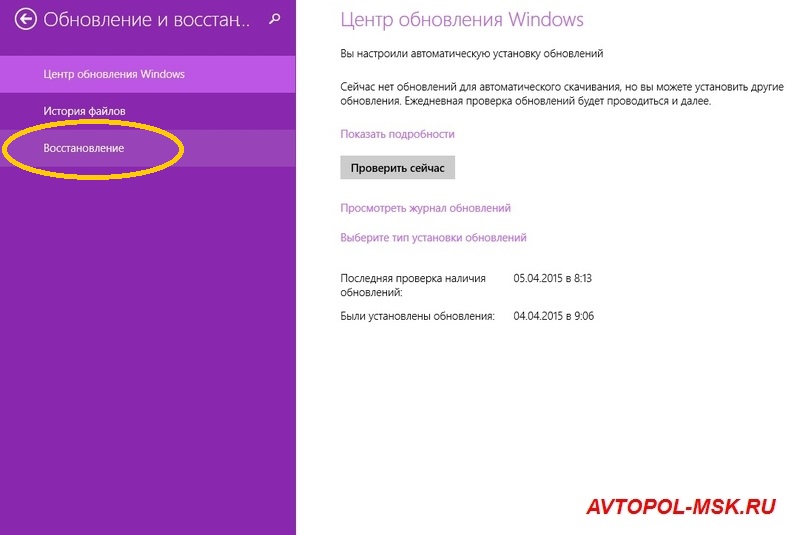Select the 04.04.2015 в 9:06 date text
The width and height of the screenshot is (800, 535).
pyautogui.click(x=554, y=316)
